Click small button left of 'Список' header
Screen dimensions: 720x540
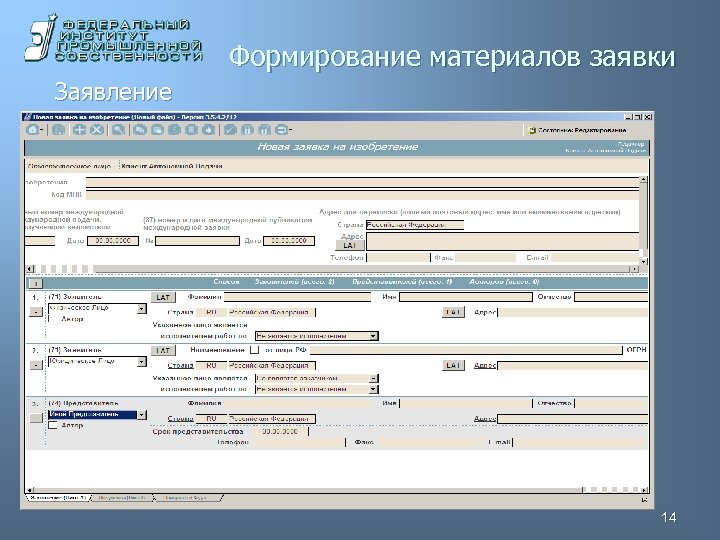tap(35, 283)
